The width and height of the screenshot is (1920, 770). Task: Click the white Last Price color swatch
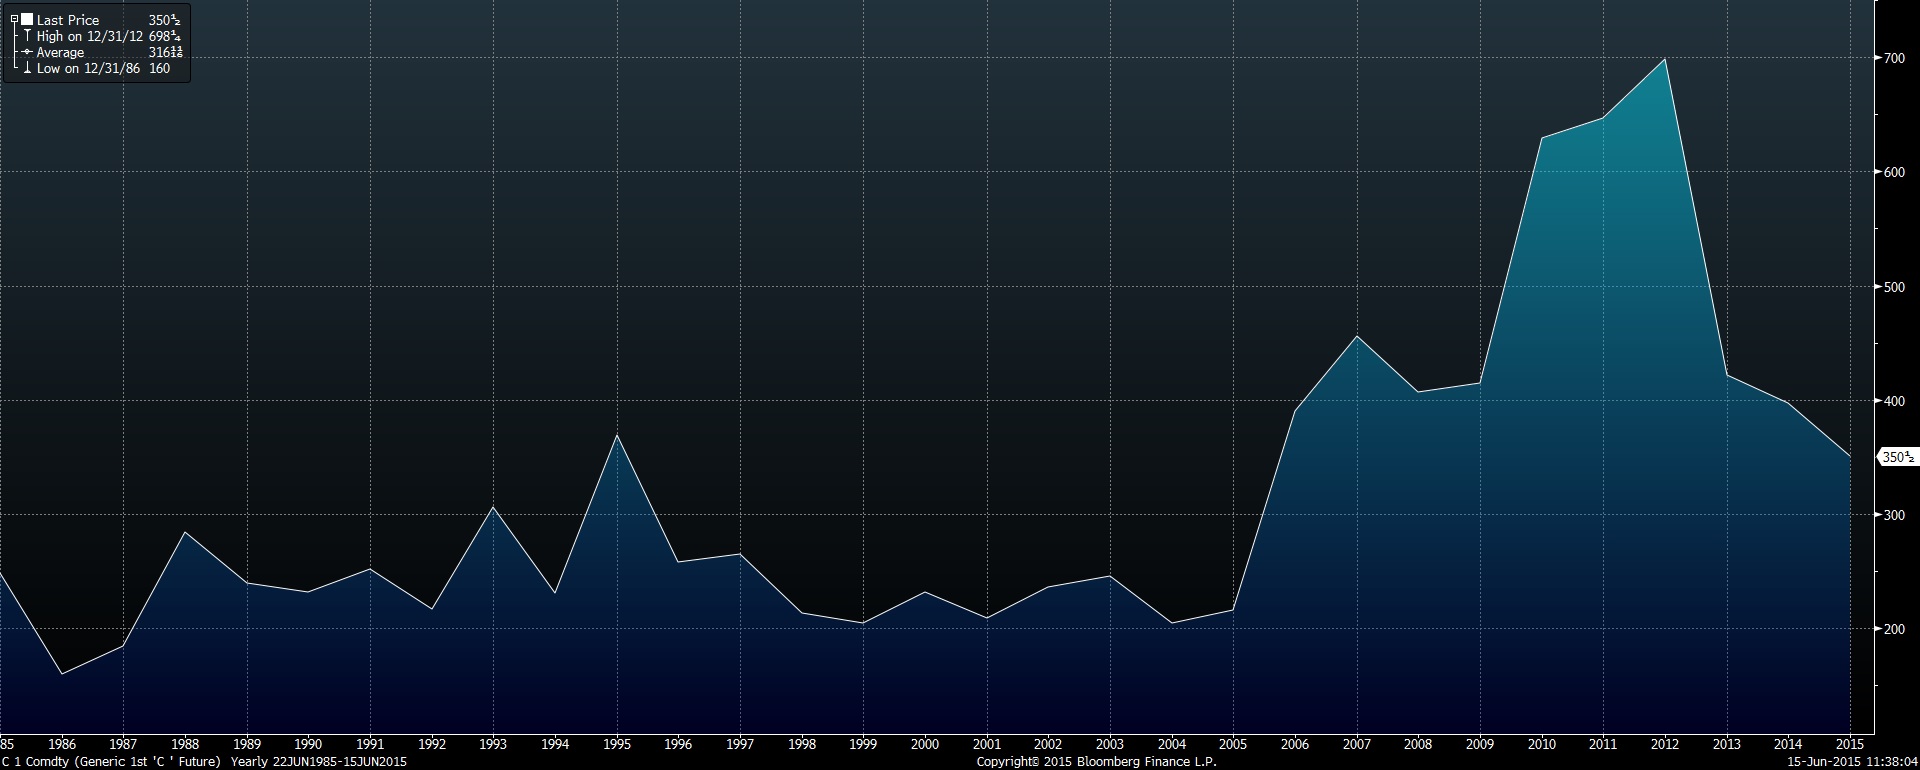(x=27, y=20)
